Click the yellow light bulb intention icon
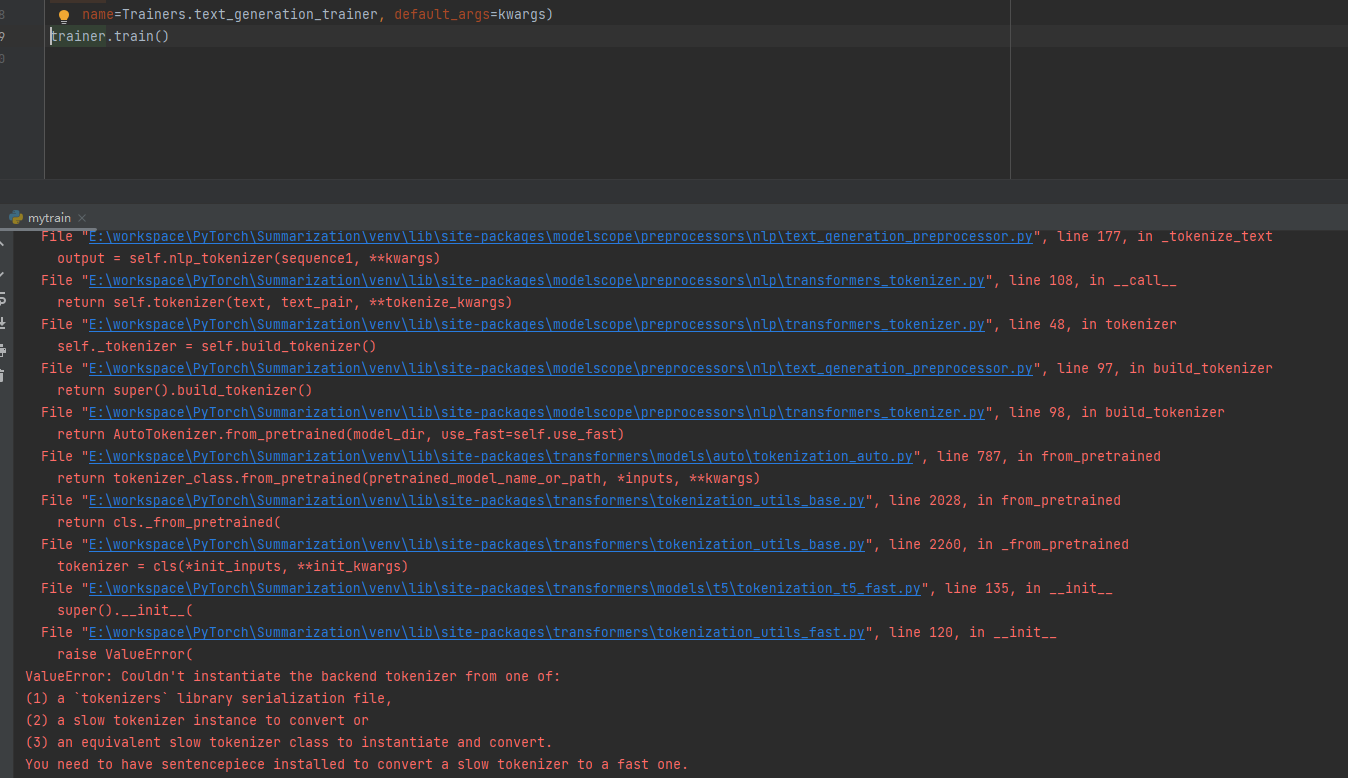Image resolution: width=1348 pixels, height=778 pixels. (64, 16)
